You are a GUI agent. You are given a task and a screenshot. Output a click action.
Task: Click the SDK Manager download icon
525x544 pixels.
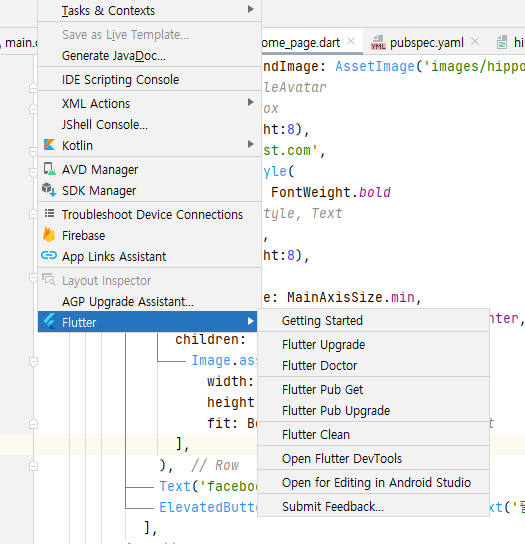pos(49,190)
